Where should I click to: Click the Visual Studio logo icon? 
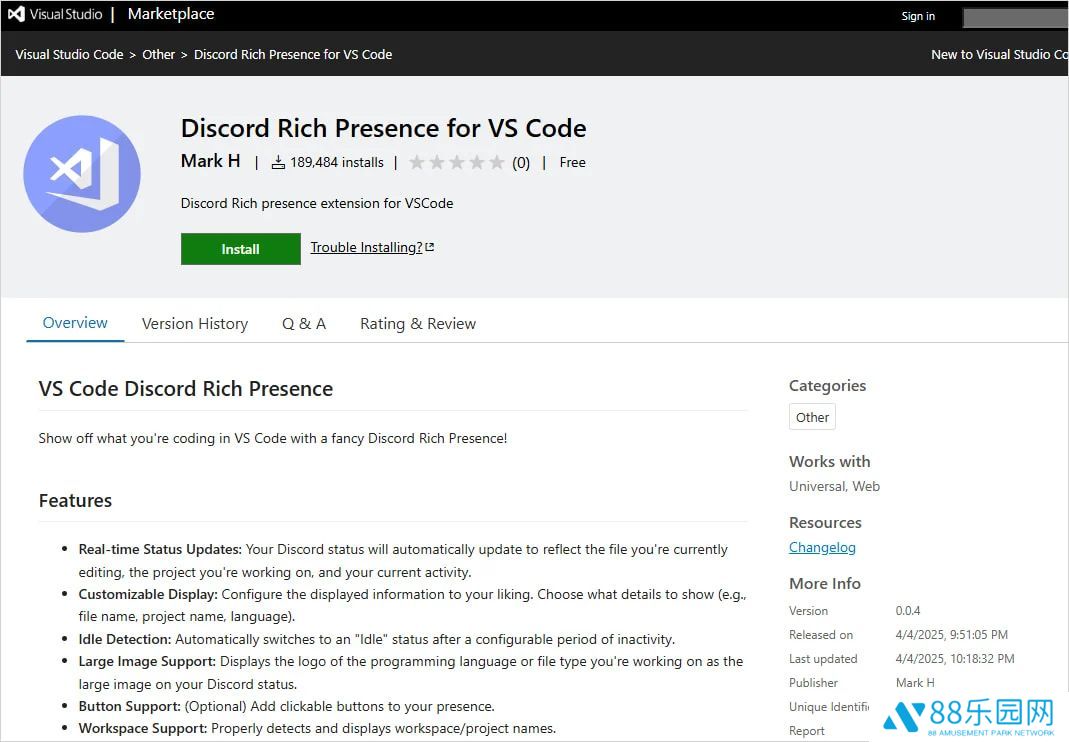(x=16, y=14)
